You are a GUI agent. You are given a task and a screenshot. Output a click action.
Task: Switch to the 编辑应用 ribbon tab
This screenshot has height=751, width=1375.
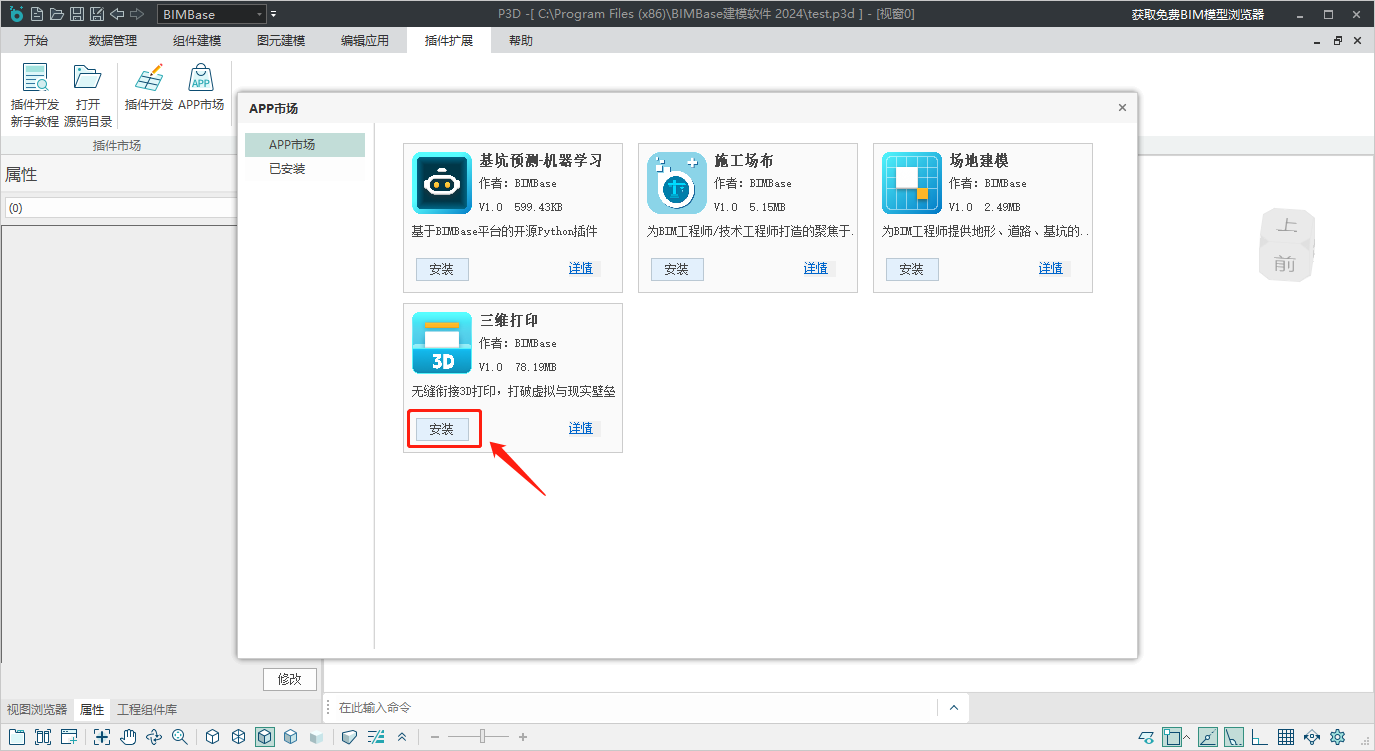(x=365, y=41)
